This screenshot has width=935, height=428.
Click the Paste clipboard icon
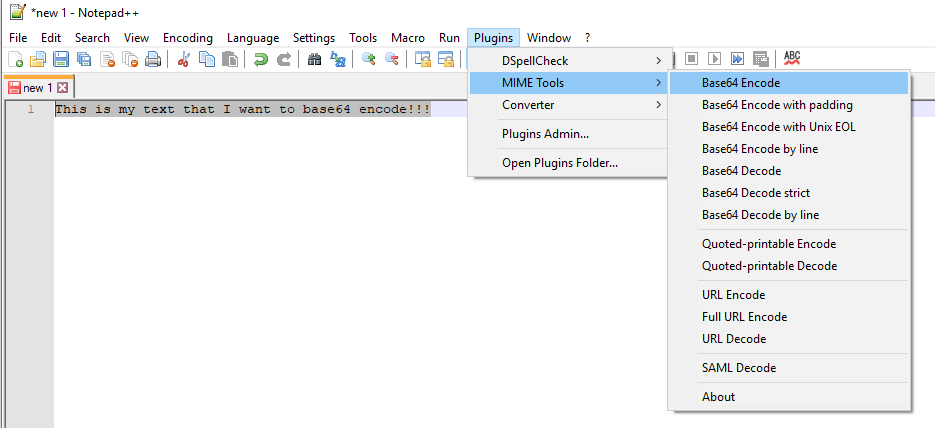point(230,59)
